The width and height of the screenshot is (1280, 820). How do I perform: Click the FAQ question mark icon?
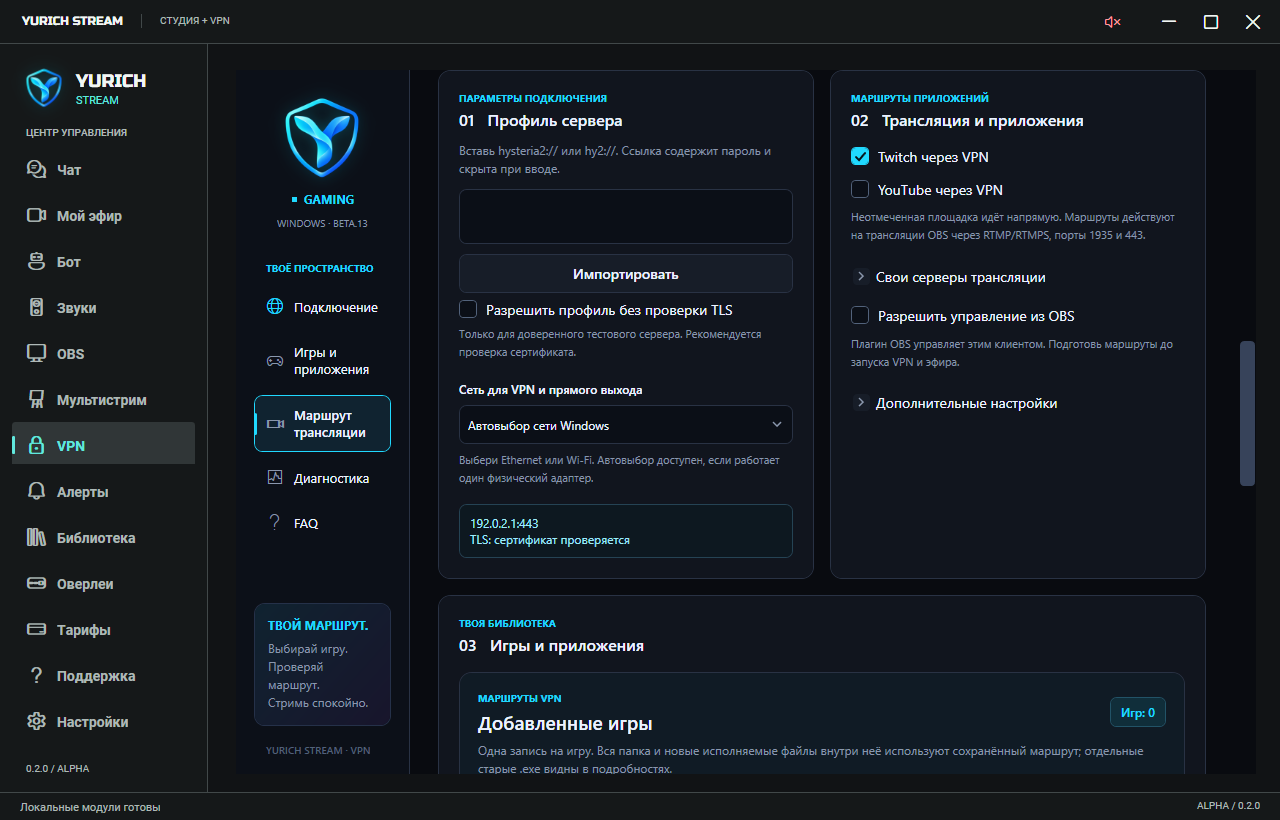[275, 523]
